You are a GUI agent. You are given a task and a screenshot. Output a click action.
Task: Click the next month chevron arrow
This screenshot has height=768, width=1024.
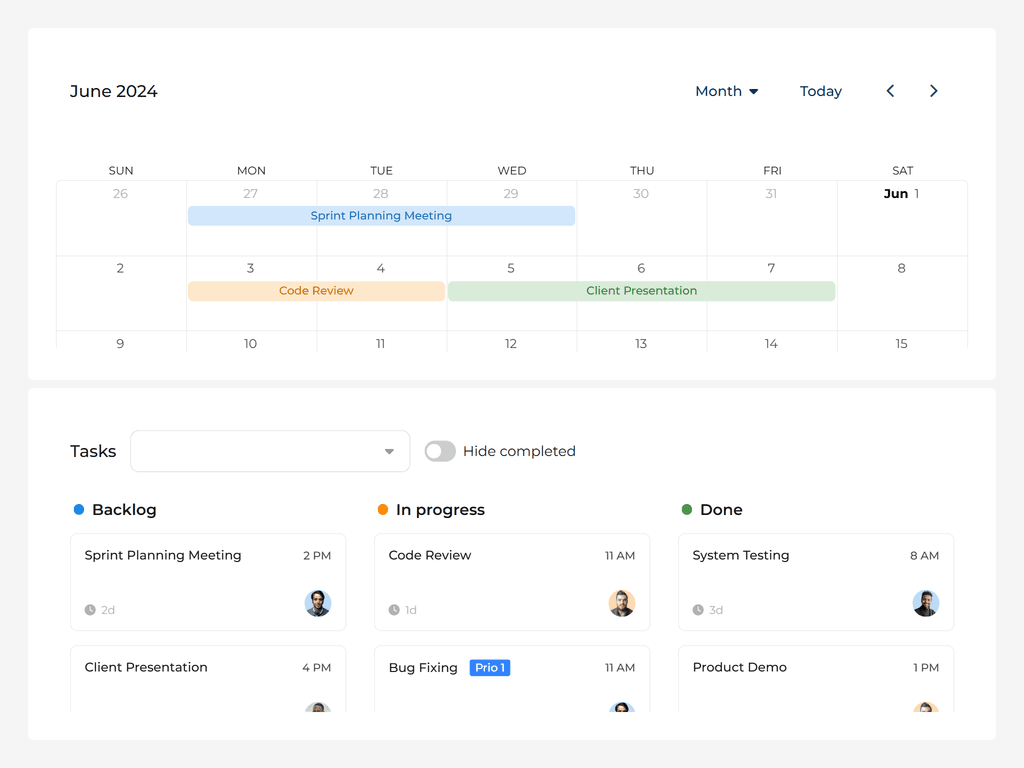coord(933,91)
